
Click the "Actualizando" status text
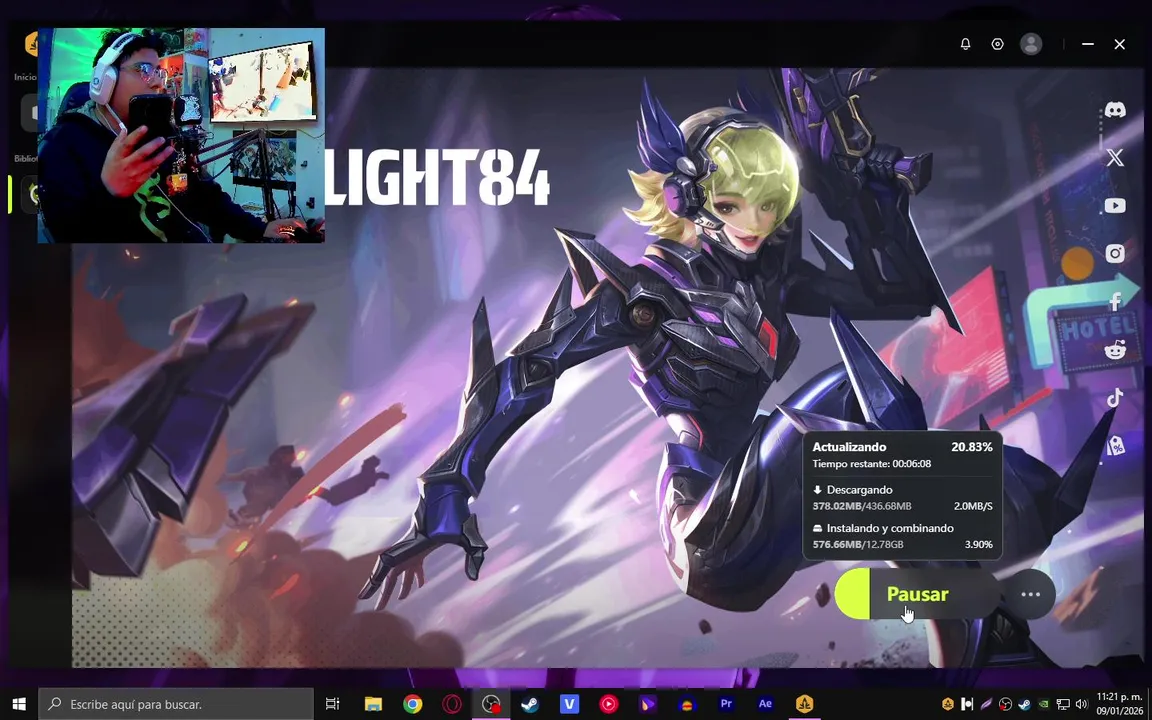pyautogui.click(x=849, y=447)
